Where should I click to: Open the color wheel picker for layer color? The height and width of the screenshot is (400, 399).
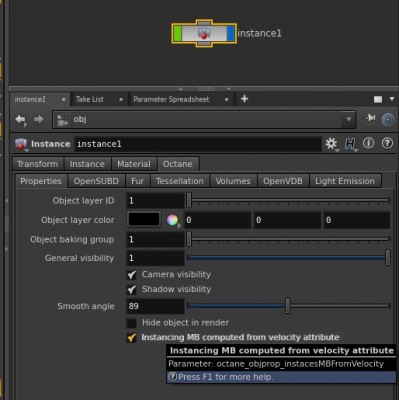(x=172, y=220)
